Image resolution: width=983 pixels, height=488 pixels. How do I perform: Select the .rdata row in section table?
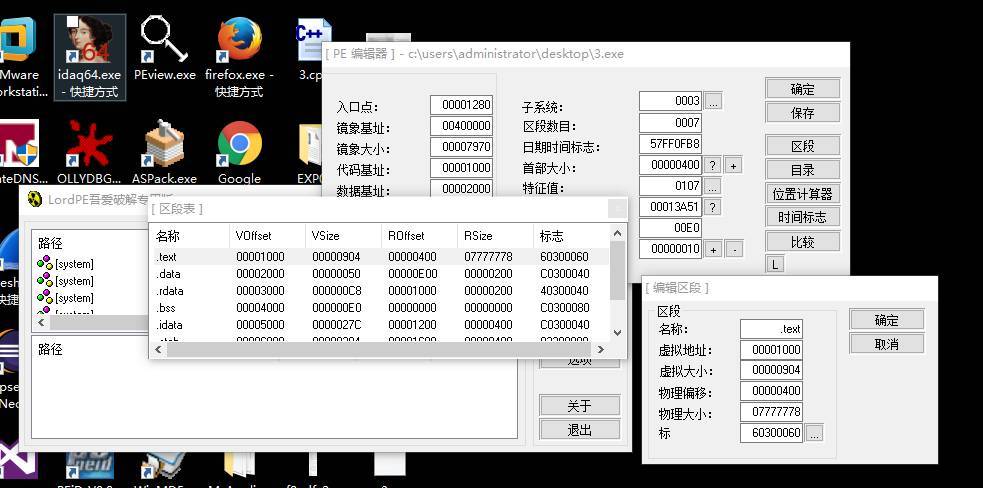tap(380, 290)
